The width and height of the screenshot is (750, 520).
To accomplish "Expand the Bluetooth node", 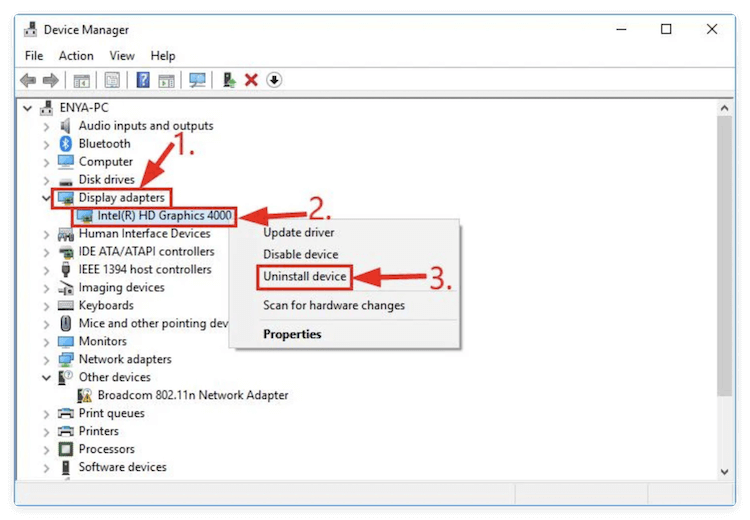I will pos(46,144).
